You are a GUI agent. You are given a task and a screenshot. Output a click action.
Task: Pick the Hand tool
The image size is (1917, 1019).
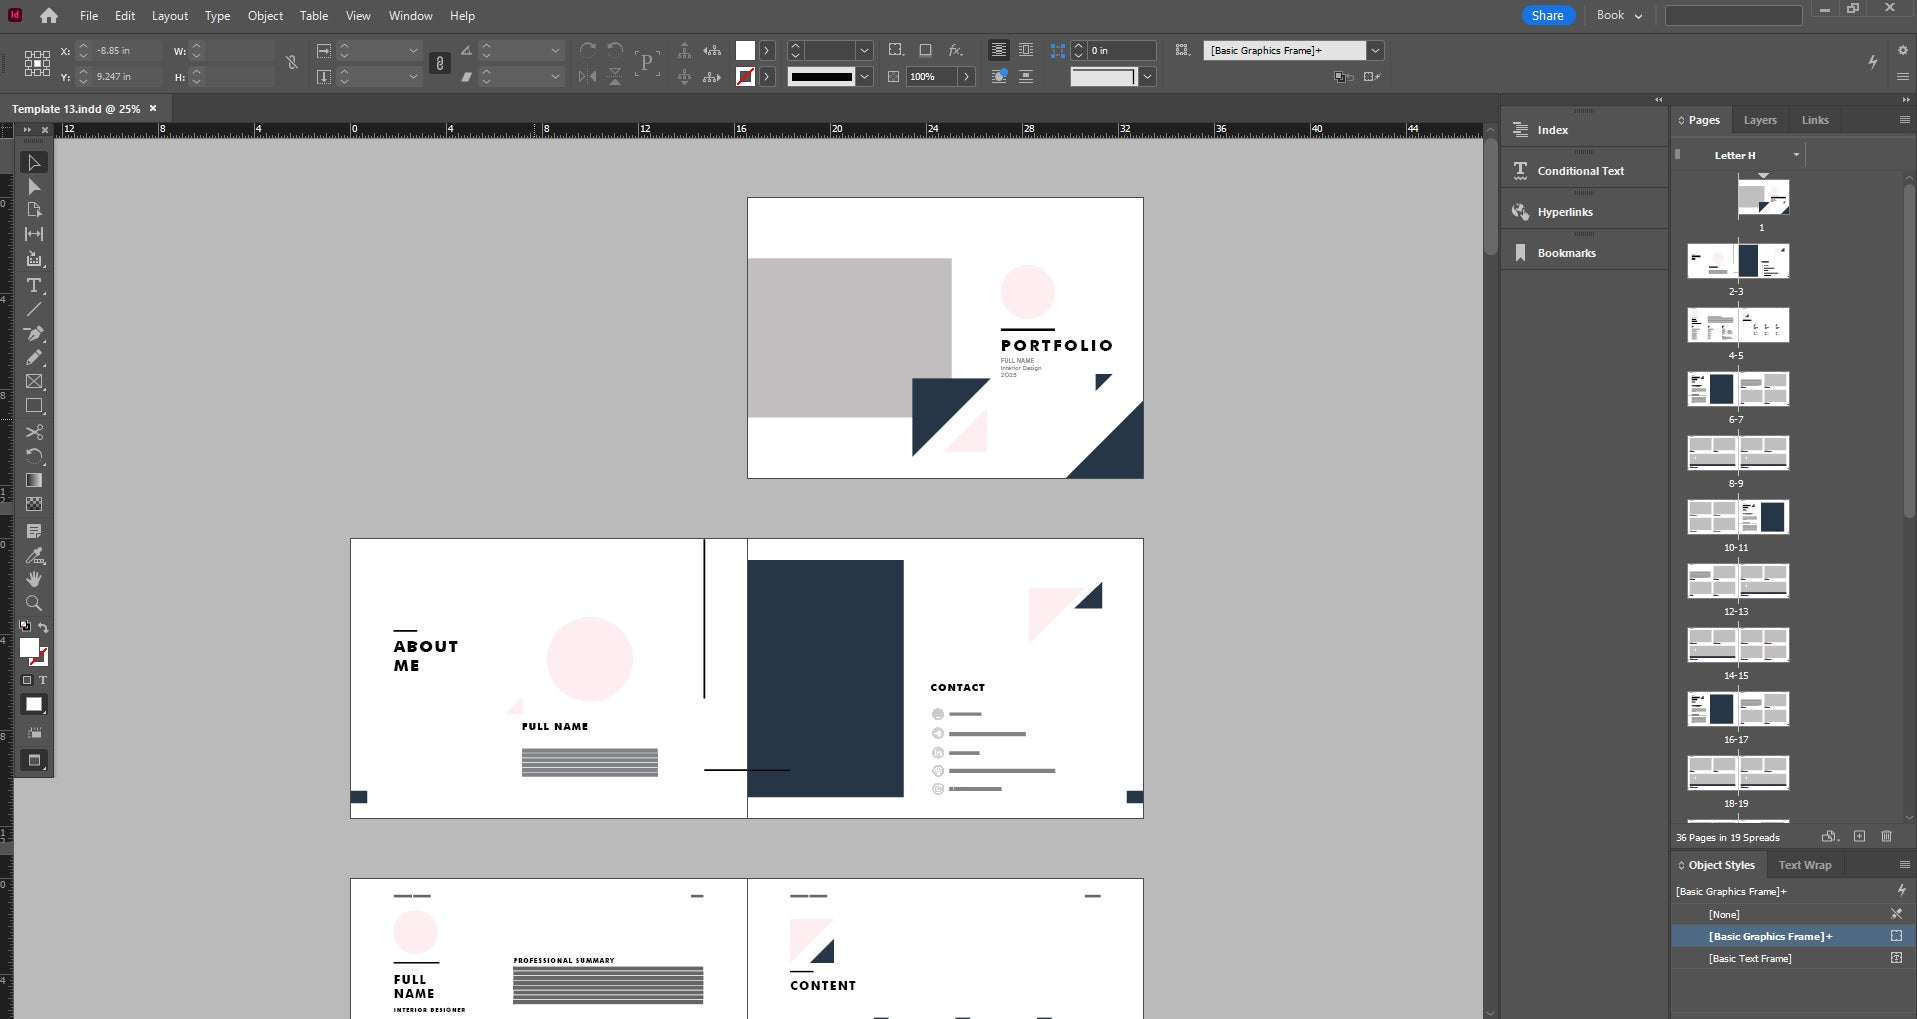(34, 579)
